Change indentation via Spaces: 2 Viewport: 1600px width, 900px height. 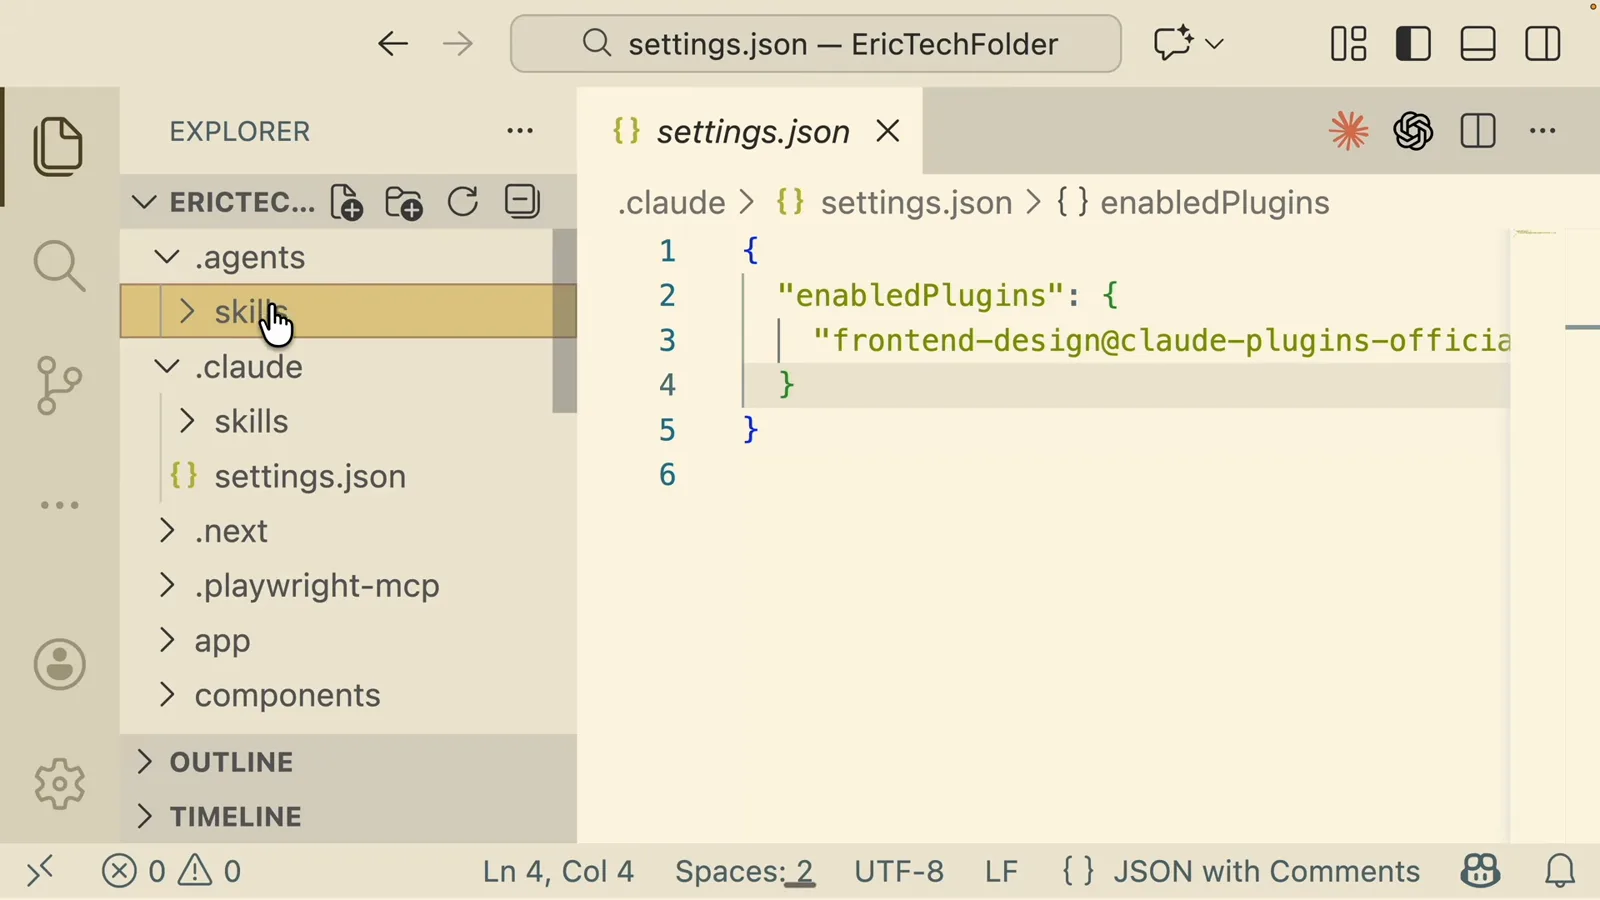(x=744, y=871)
